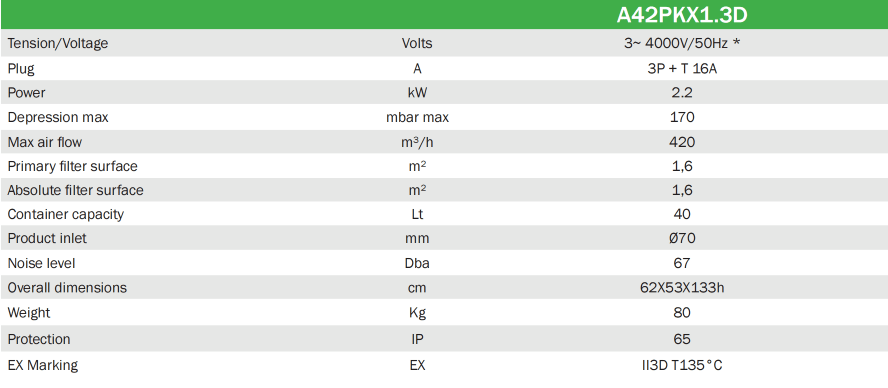Select the Depression max label
888x388 pixels.
coord(58,117)
